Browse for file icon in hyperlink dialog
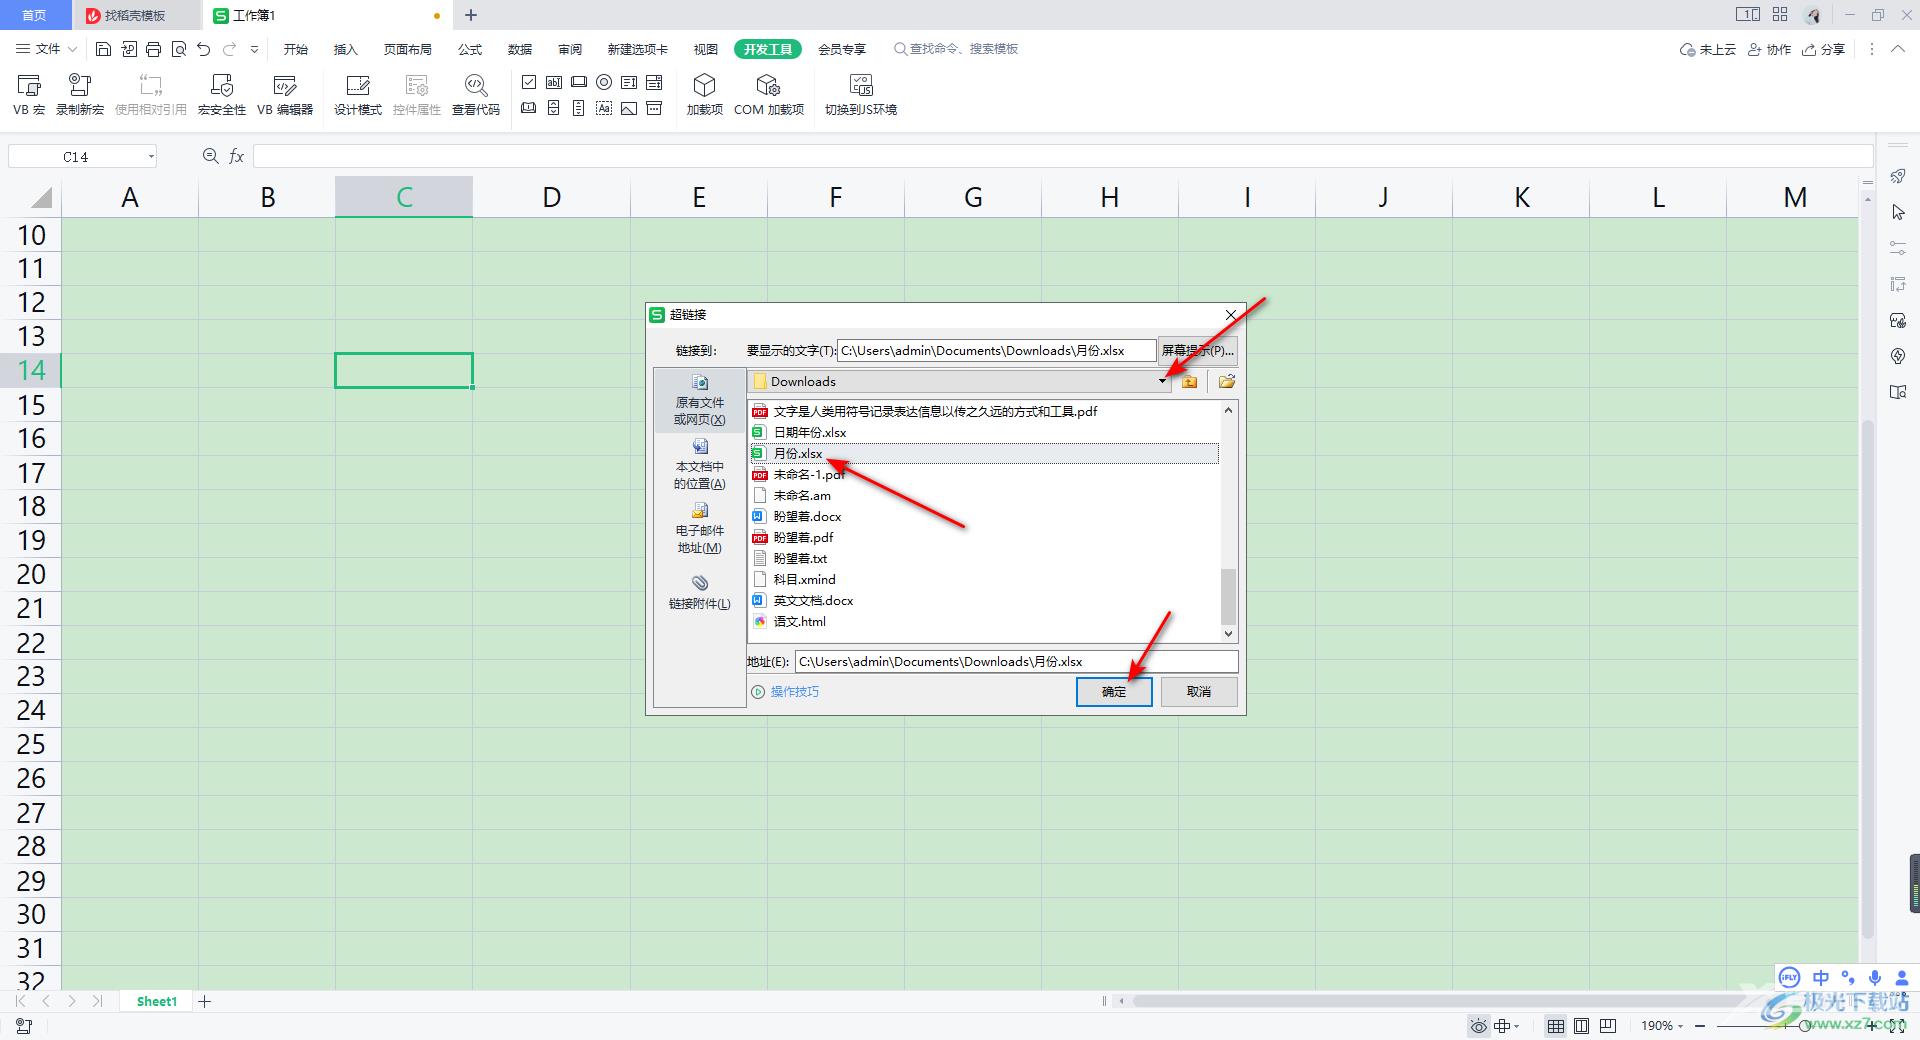This screenshot has height=1040, width=1920. tap(1227, 381)
